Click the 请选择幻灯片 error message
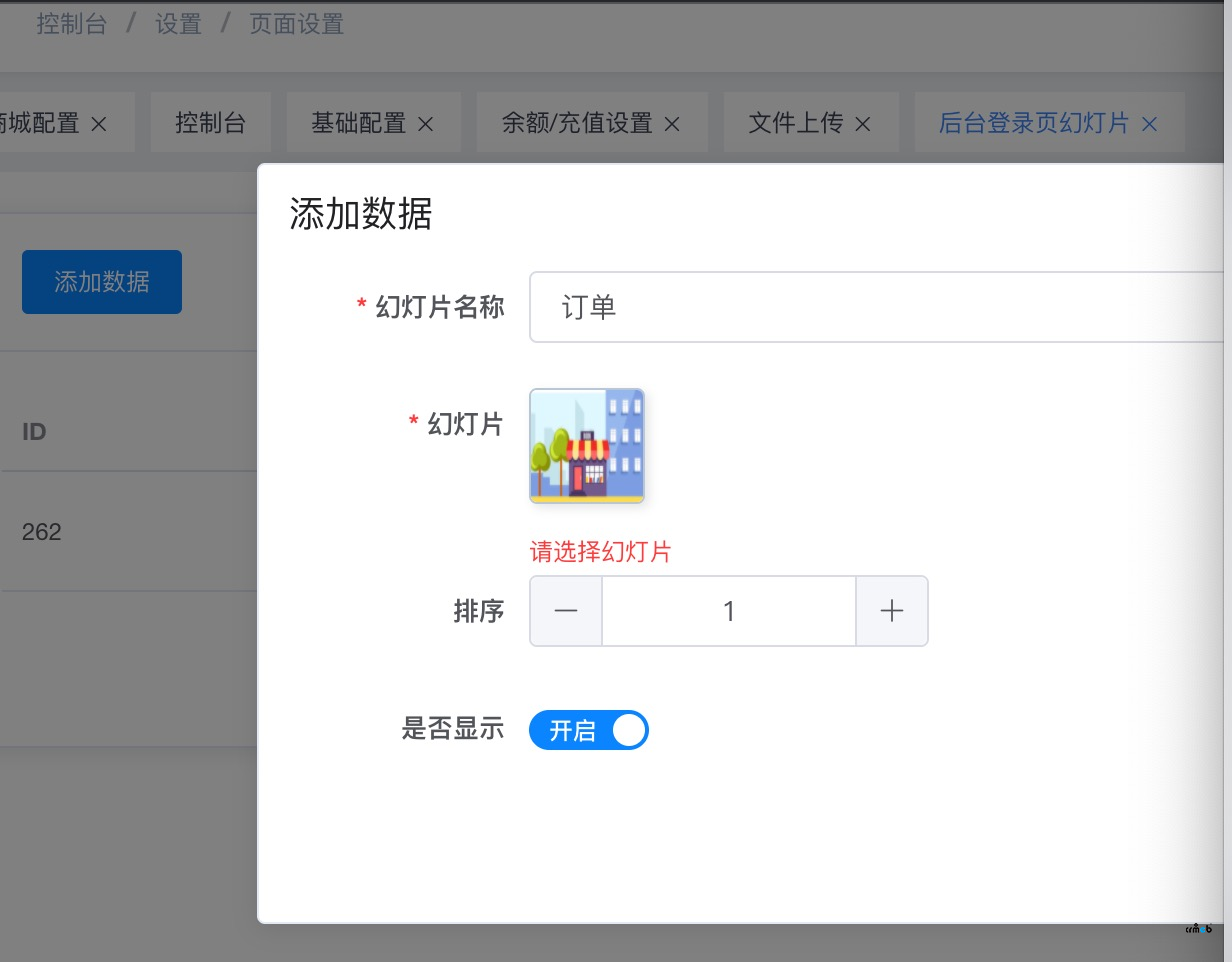Image resolution: width=1232 pixels, height=962 pixels. pyautogui.click(x=600, y=552)
